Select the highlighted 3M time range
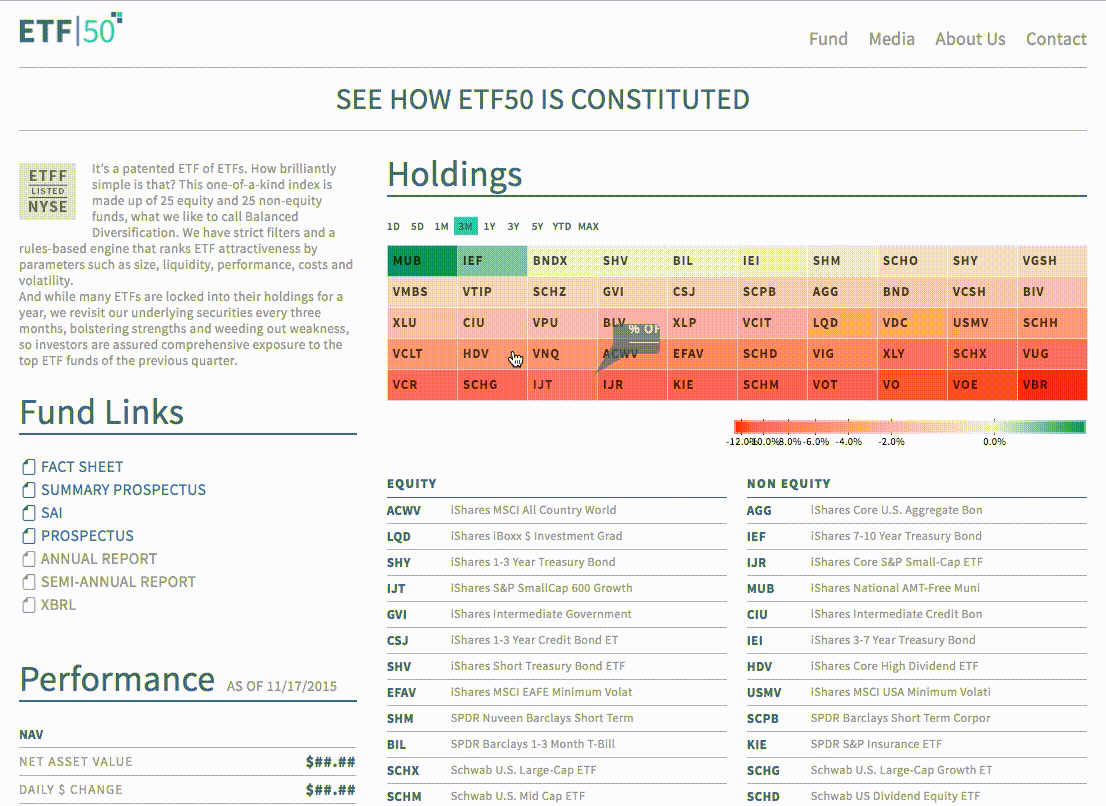1106x806 pixels. point(466,226)
